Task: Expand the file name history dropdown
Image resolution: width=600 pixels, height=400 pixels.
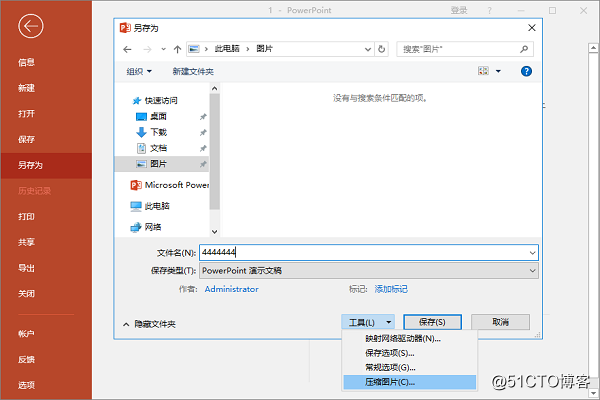Action: (x=532, y=253)
